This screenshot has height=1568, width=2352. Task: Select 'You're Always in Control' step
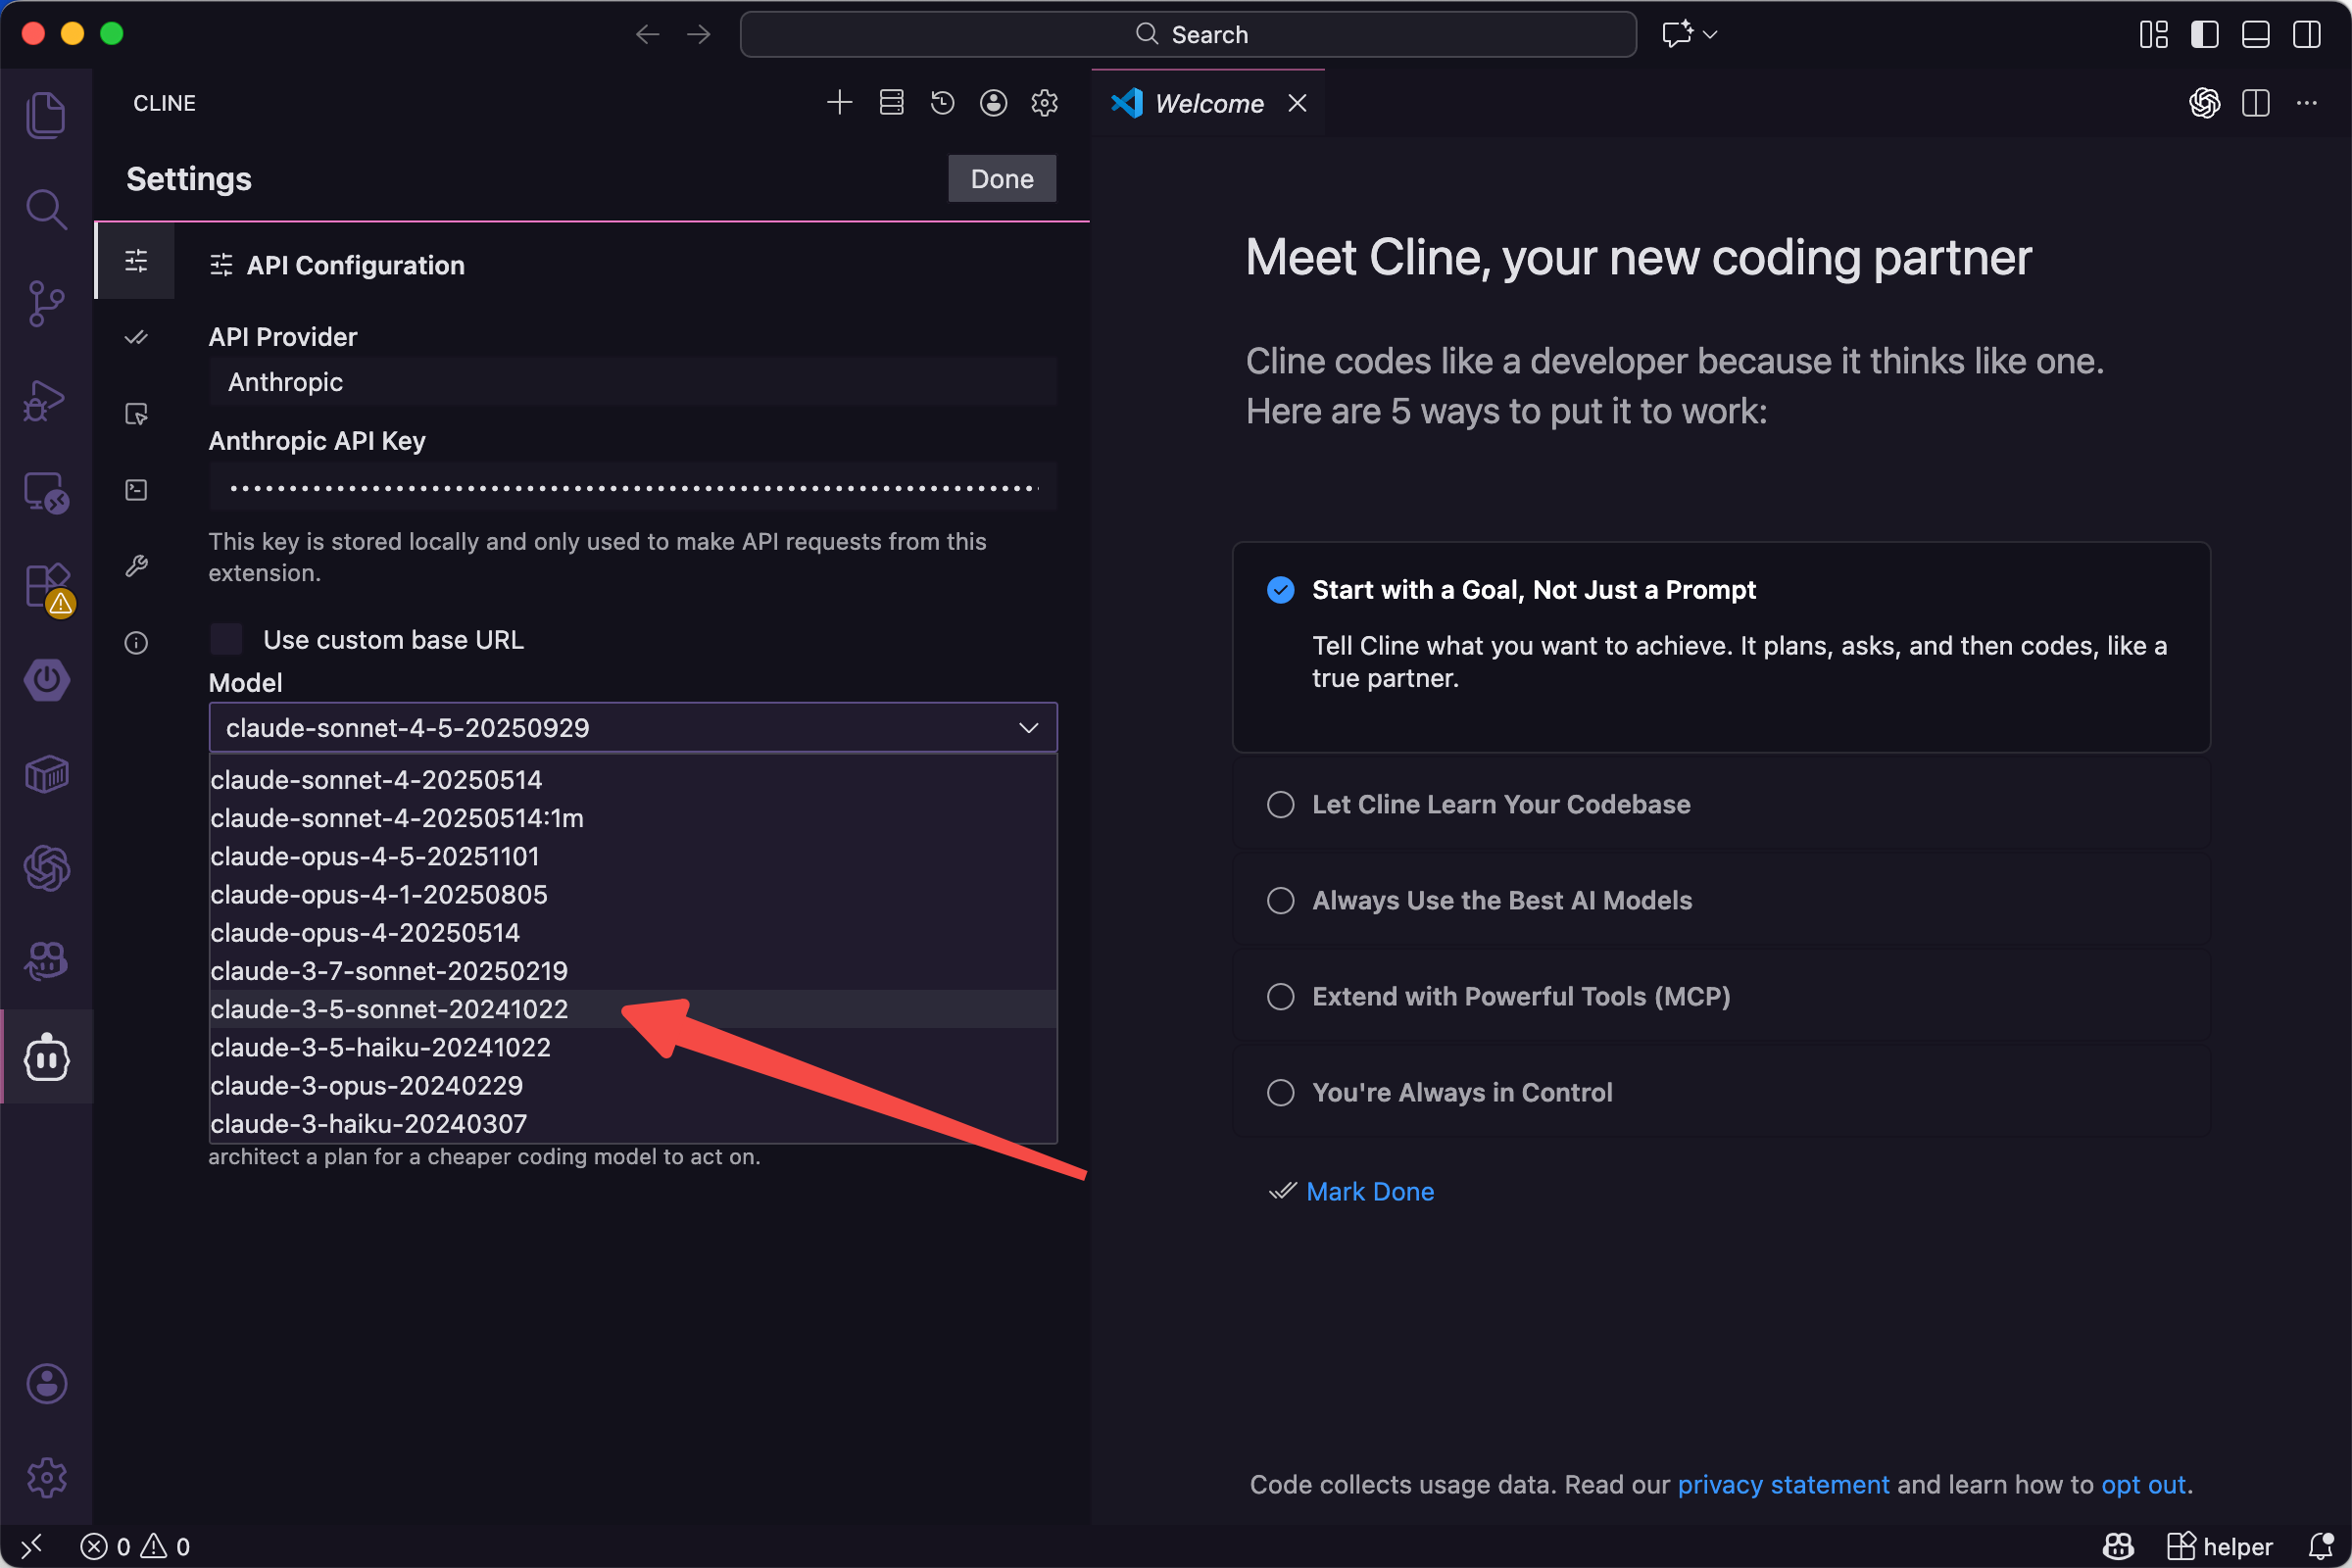point(1720,1092)
